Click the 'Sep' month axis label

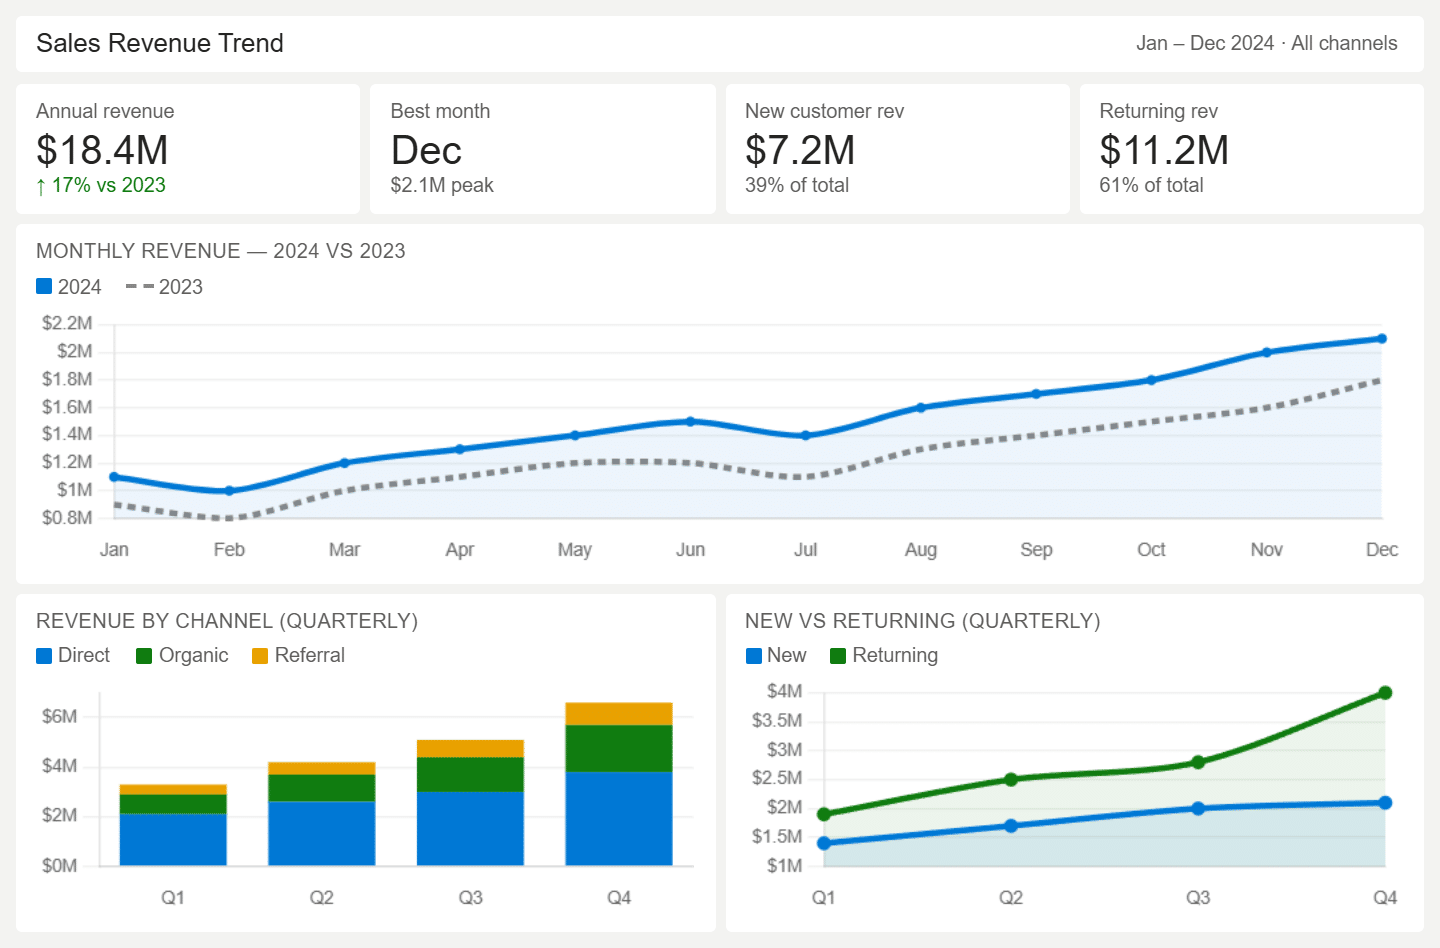(x=1036, y=549)
